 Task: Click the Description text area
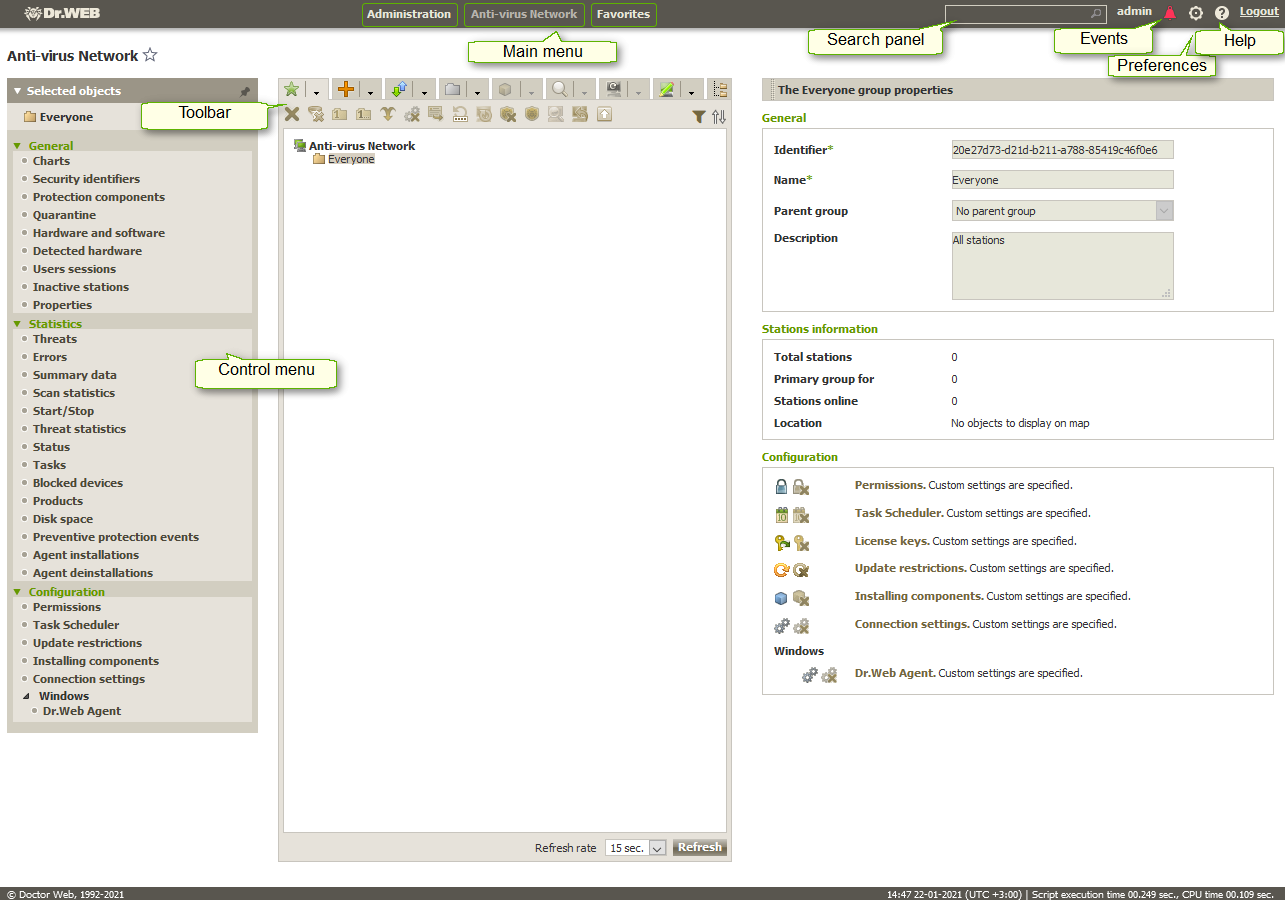(1063, 266)
